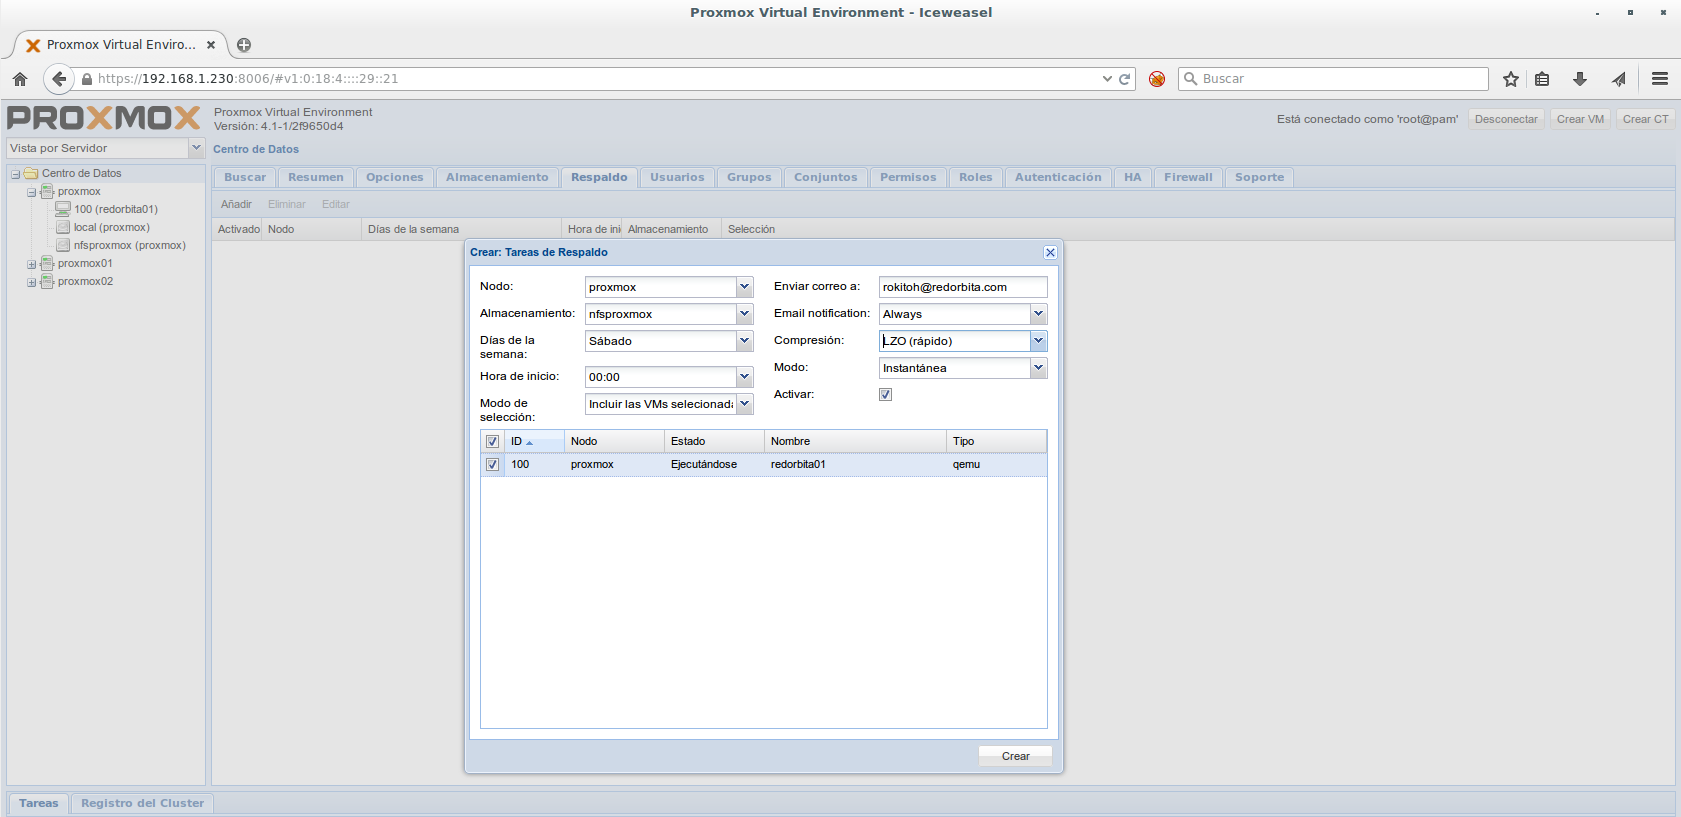Click the Crear button in dialog
The image size is (1681, 817).
click(x=1015, y=756)
